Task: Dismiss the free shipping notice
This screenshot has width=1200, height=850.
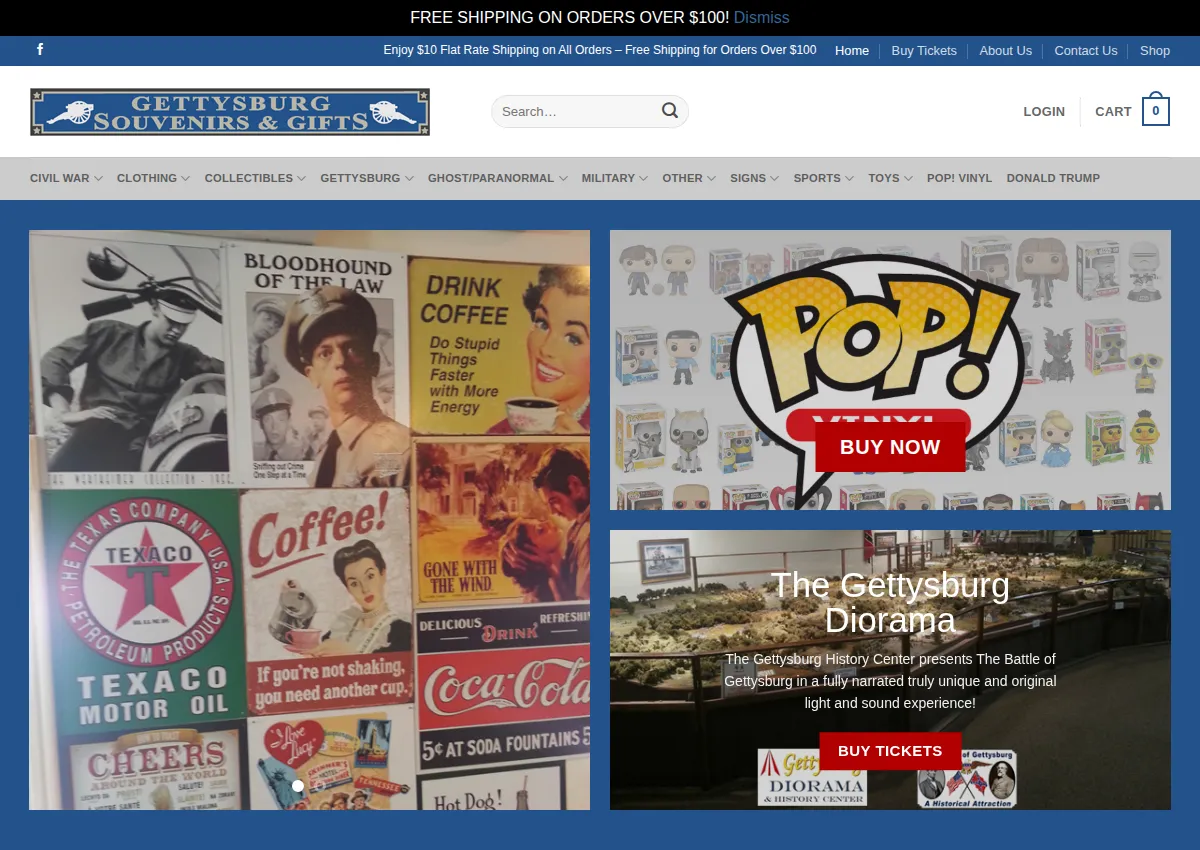Action: coord(761,18)
